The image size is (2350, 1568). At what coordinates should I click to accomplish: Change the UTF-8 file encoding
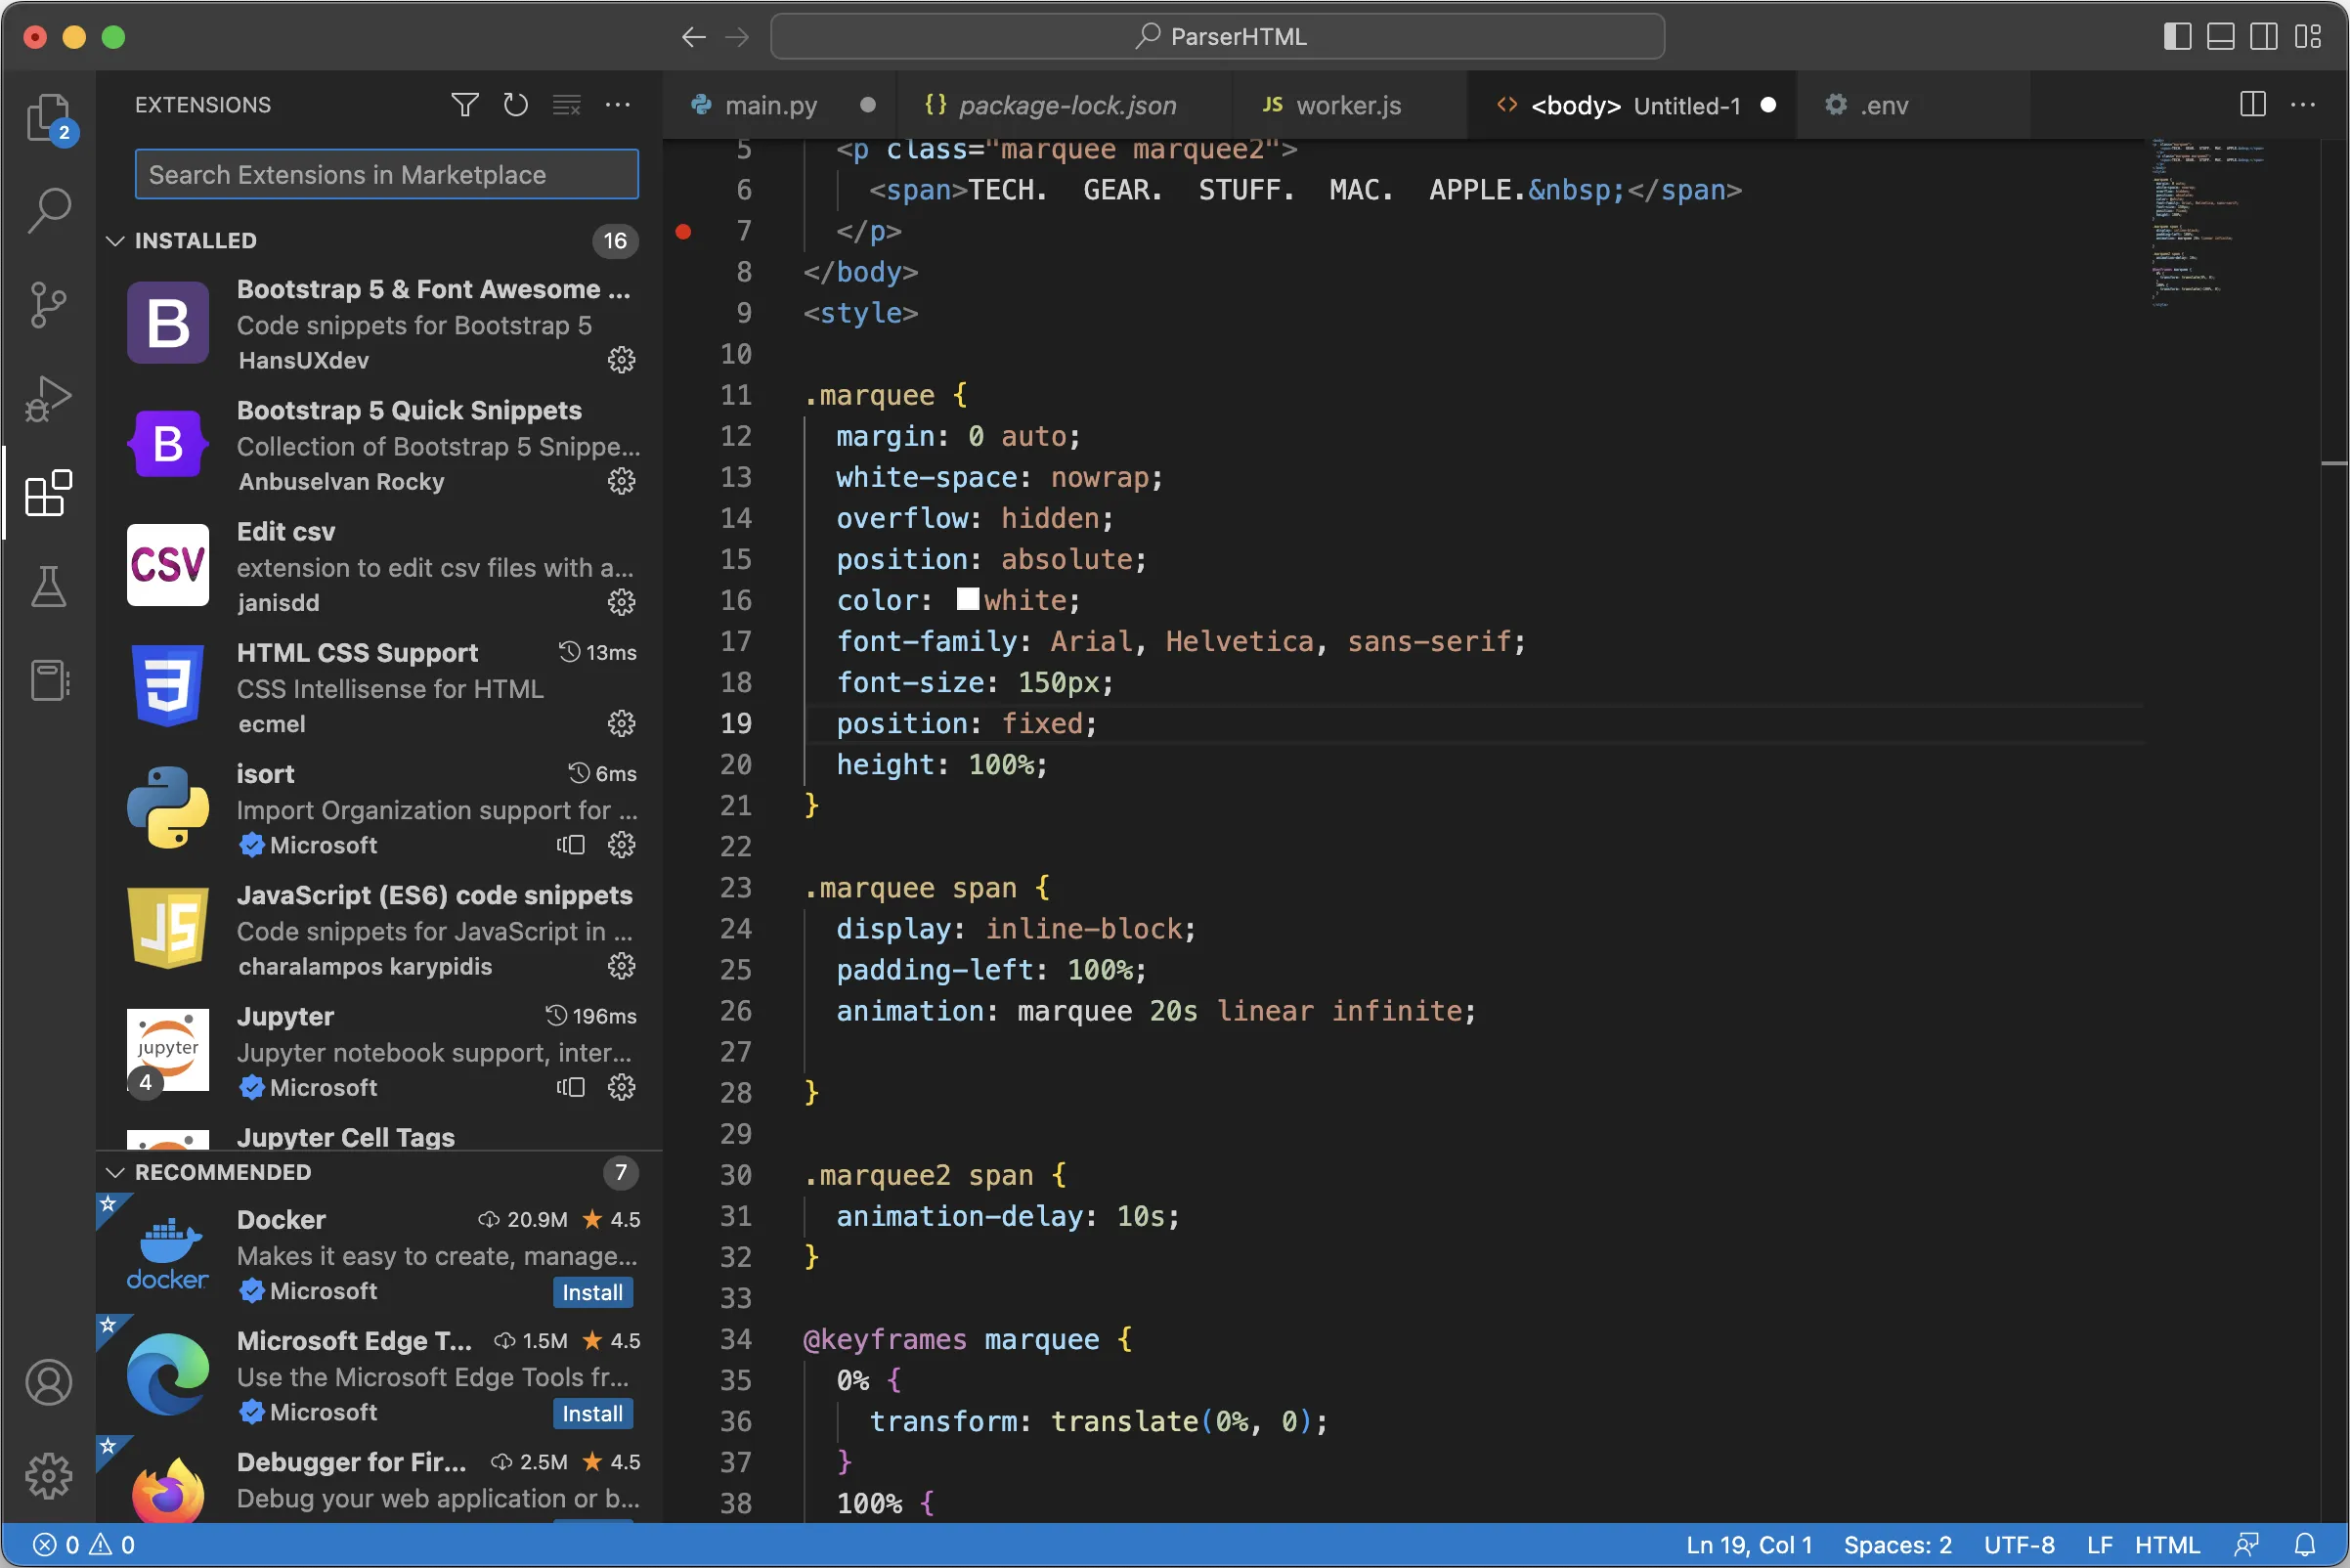[2019, 1545]
